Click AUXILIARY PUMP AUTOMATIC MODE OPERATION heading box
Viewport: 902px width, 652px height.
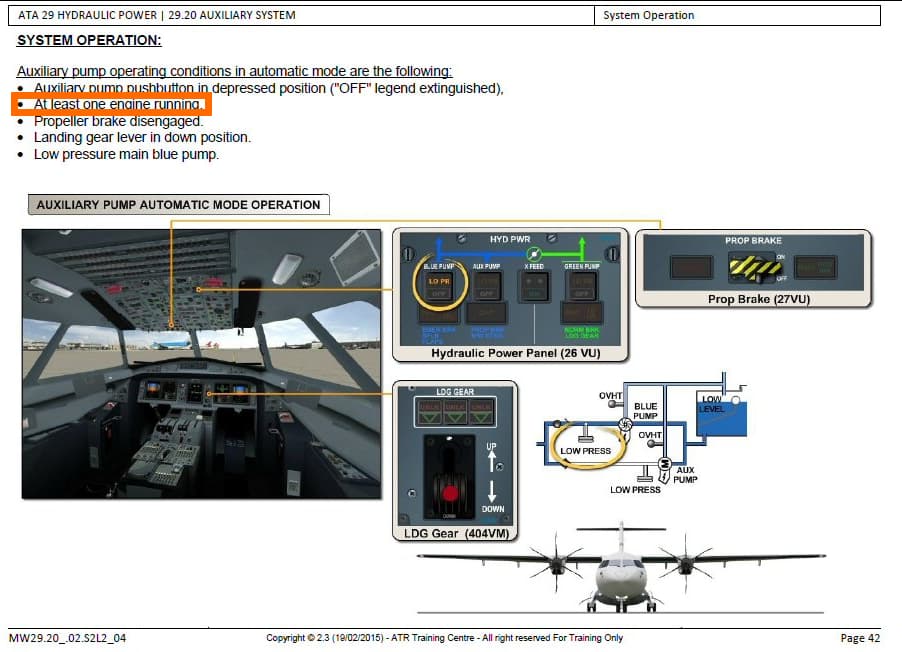pyautogui.click(x=178, y=205)
